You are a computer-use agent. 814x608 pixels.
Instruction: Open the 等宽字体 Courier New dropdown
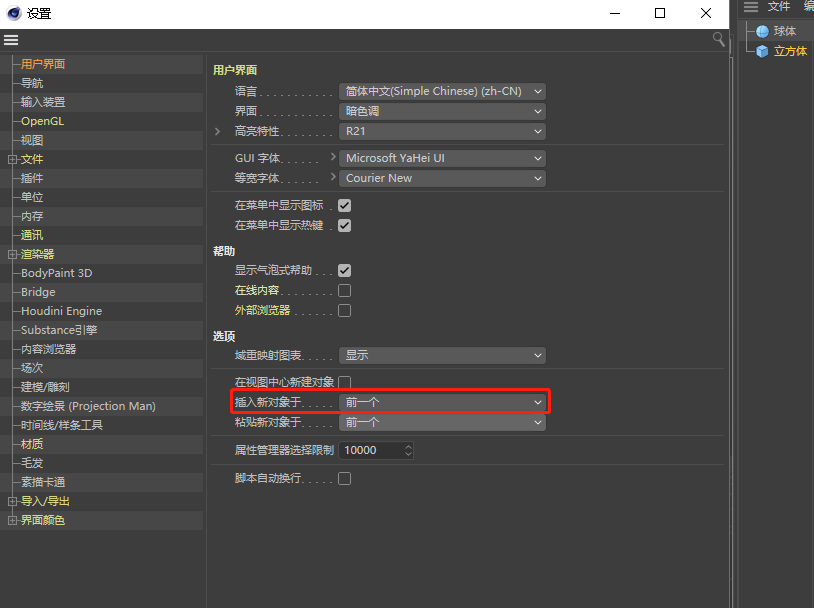point(442,178)
